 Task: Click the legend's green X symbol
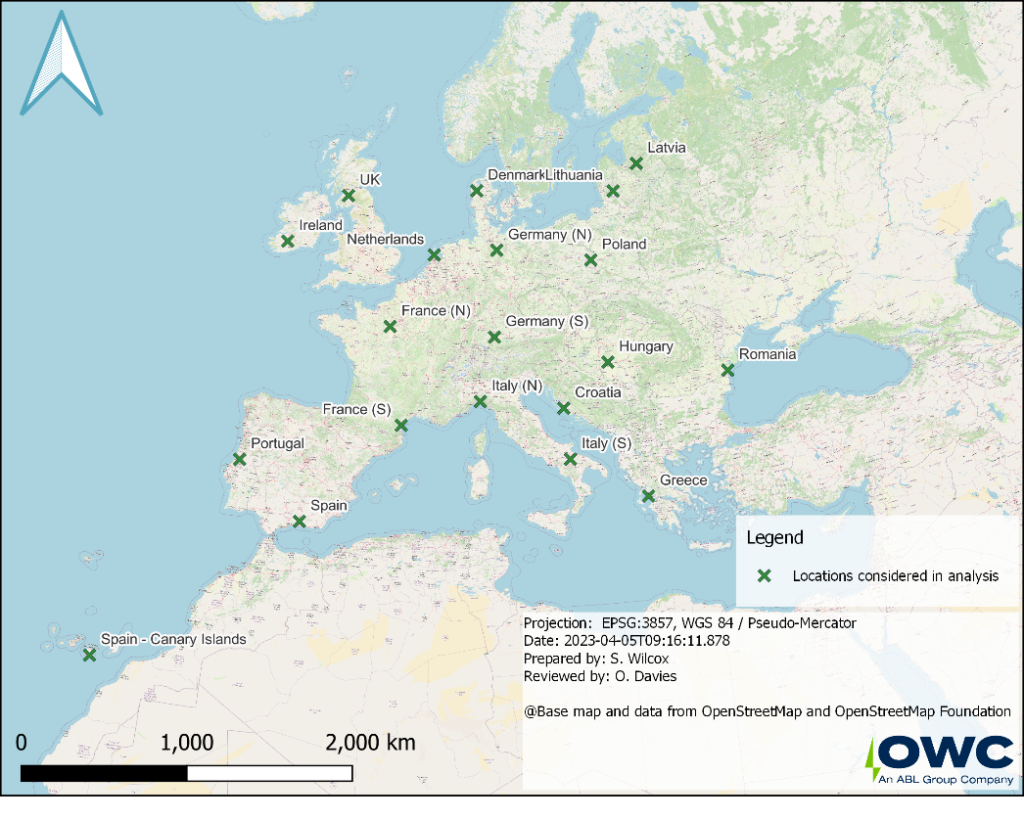point(764,576)
